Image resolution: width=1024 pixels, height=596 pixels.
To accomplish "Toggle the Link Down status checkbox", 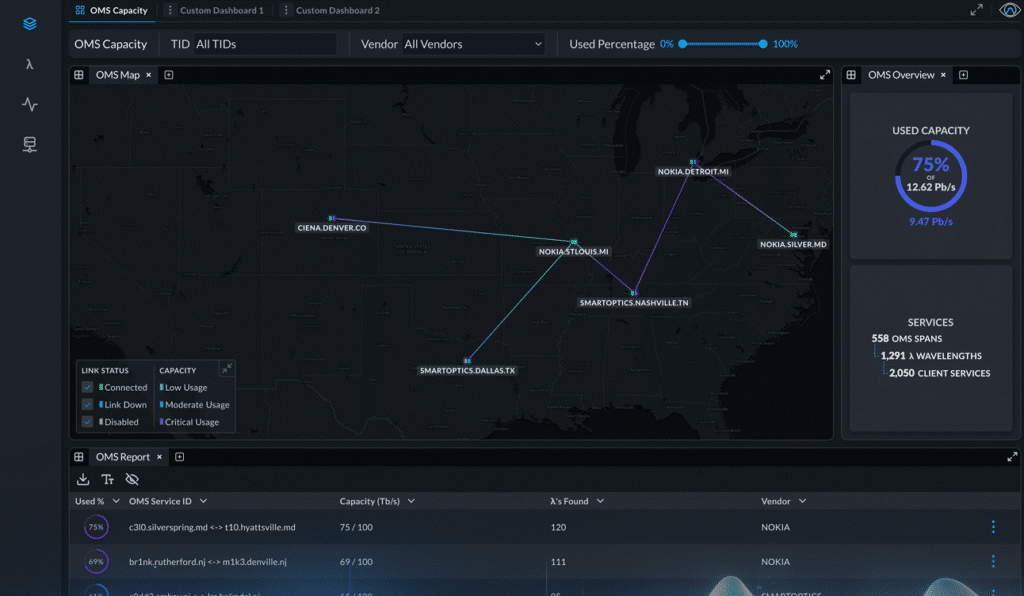I will point(87,405).
